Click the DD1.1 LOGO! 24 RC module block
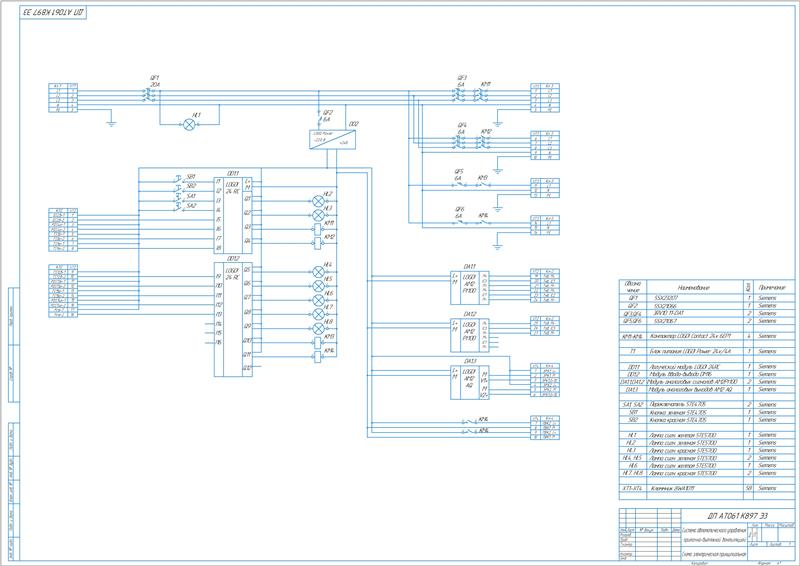The height and width of the screenshot is (566, 800). [233, 215]
